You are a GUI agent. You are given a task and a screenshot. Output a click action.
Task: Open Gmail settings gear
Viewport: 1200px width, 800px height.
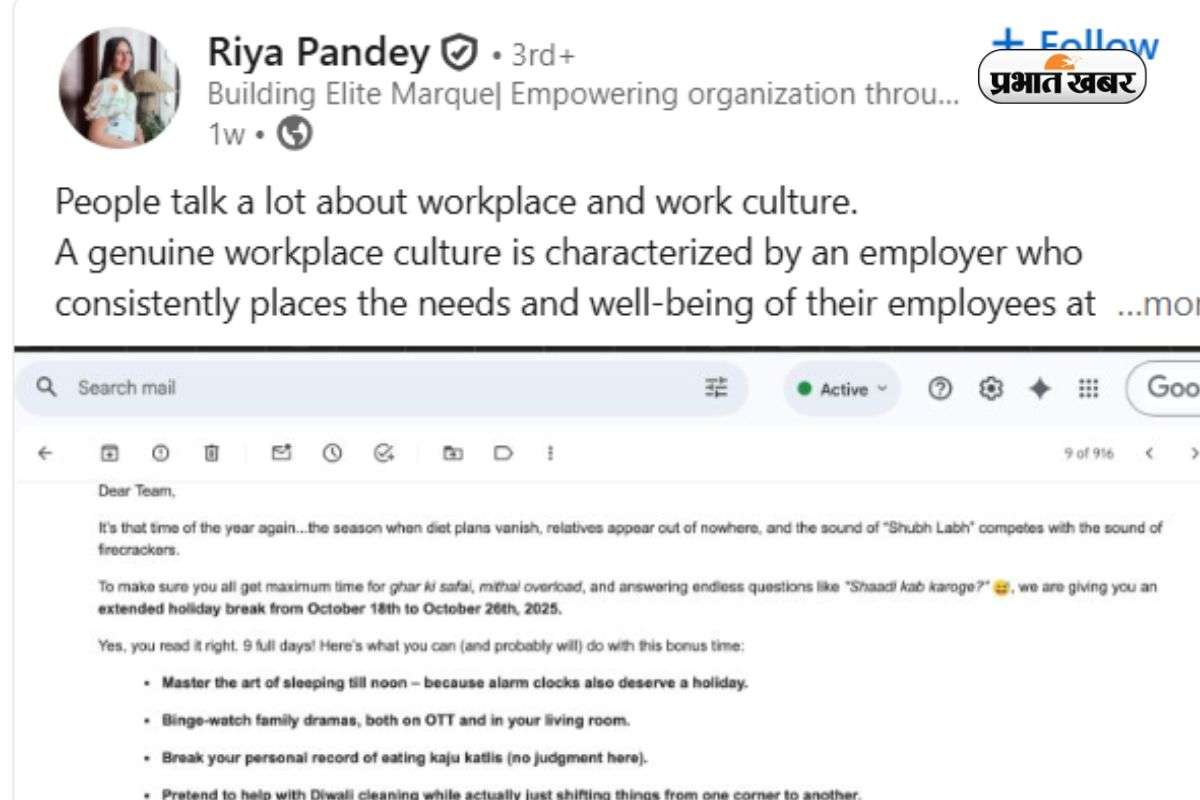(990, 389)
